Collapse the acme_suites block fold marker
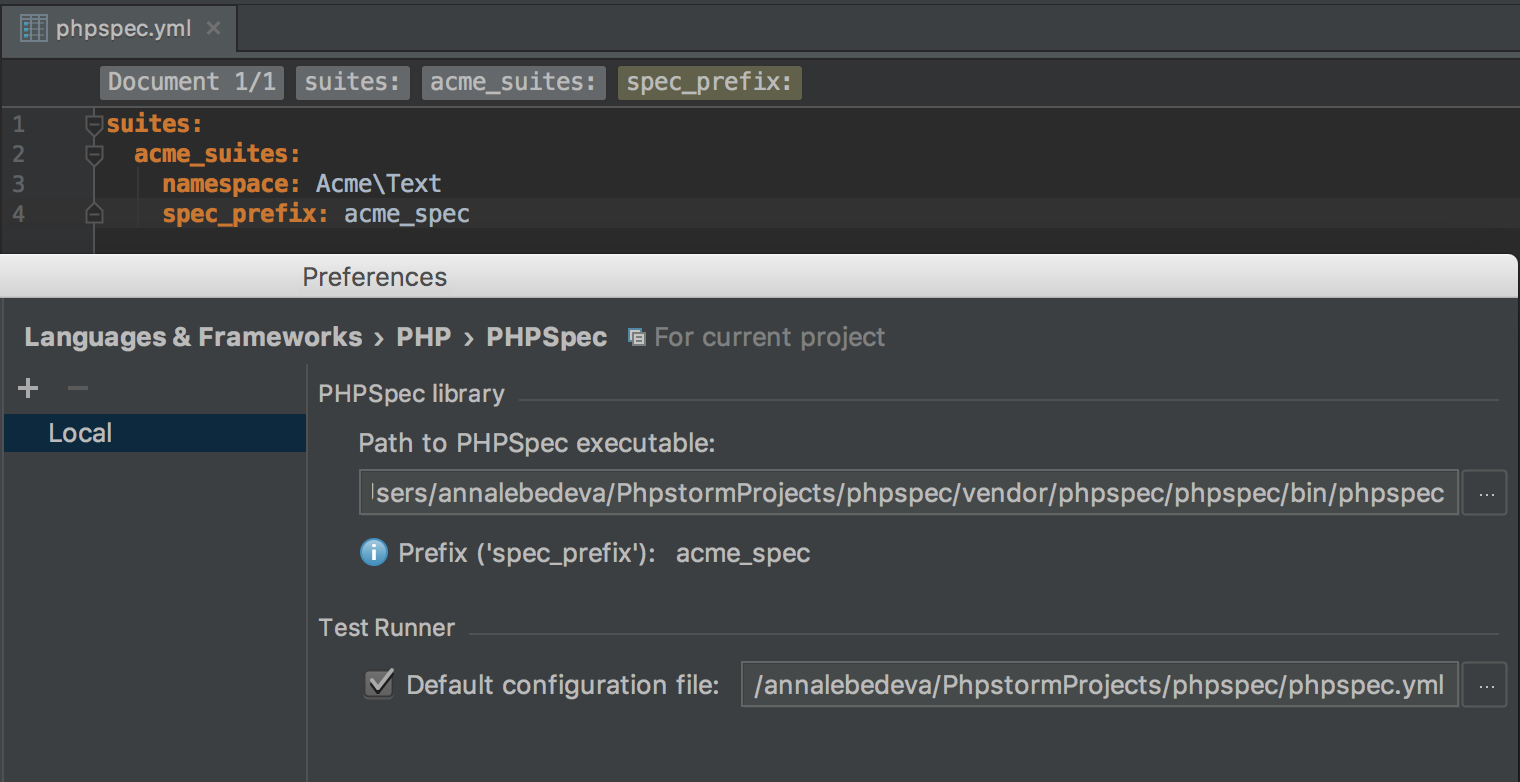1520x782 pixels. [94, 155]
